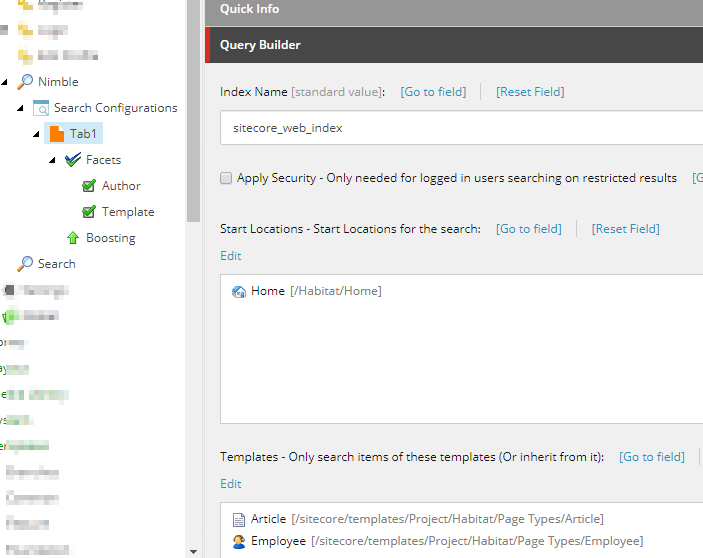
Task: Collapse the Query Builder section header
Action: [x=454, y=45]
